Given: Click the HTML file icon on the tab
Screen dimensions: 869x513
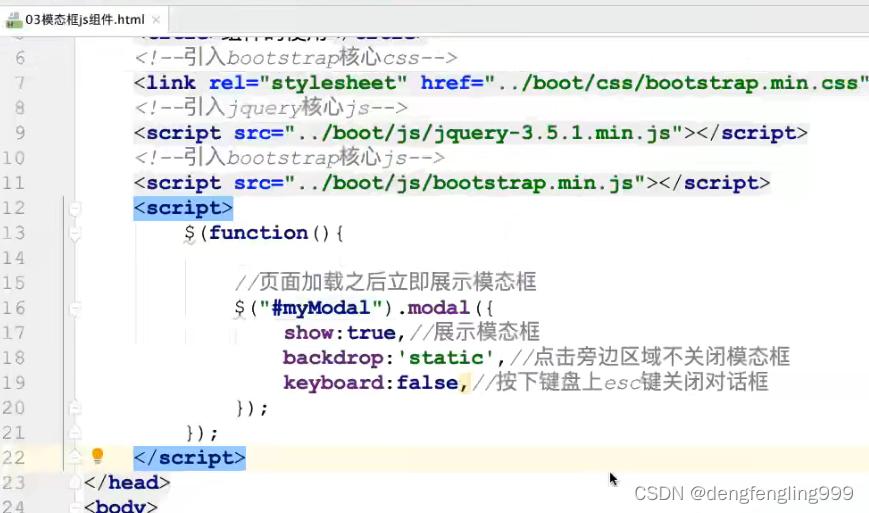Looking at the screenshot, I should tap(13, 20).
